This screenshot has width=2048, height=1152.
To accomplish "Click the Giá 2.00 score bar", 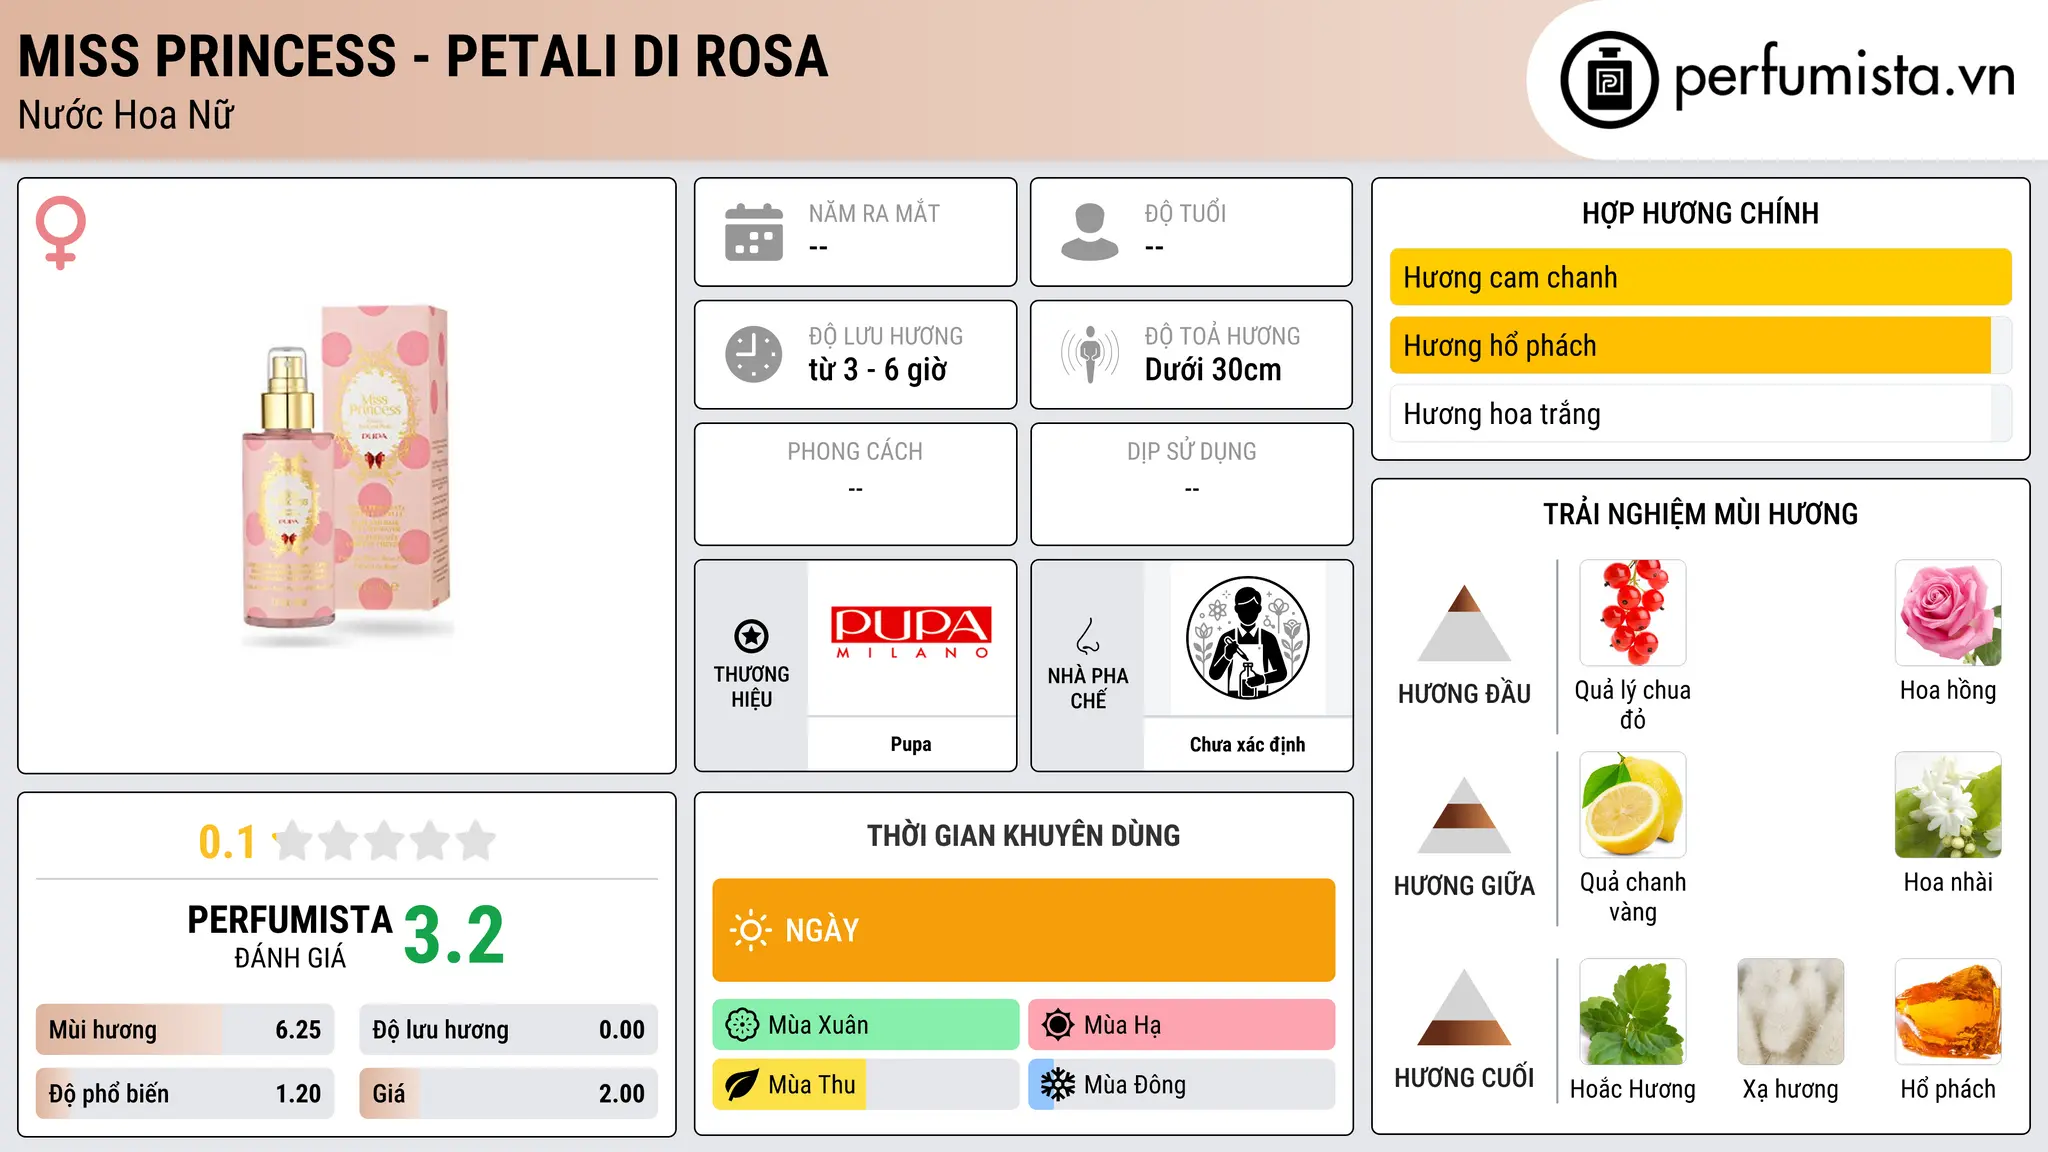I will (508, 1094).
